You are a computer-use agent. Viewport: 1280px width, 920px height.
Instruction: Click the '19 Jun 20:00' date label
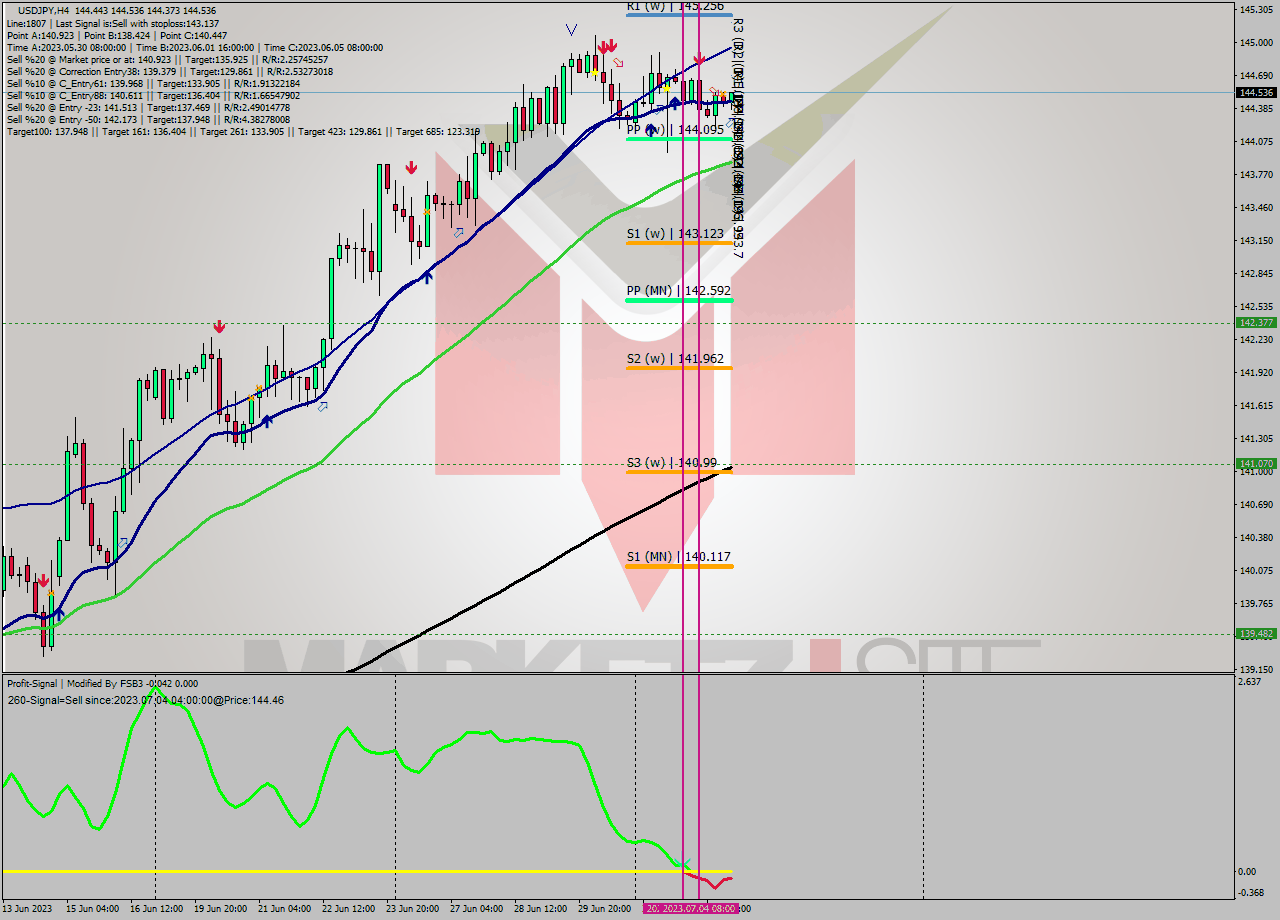[220, 909]
